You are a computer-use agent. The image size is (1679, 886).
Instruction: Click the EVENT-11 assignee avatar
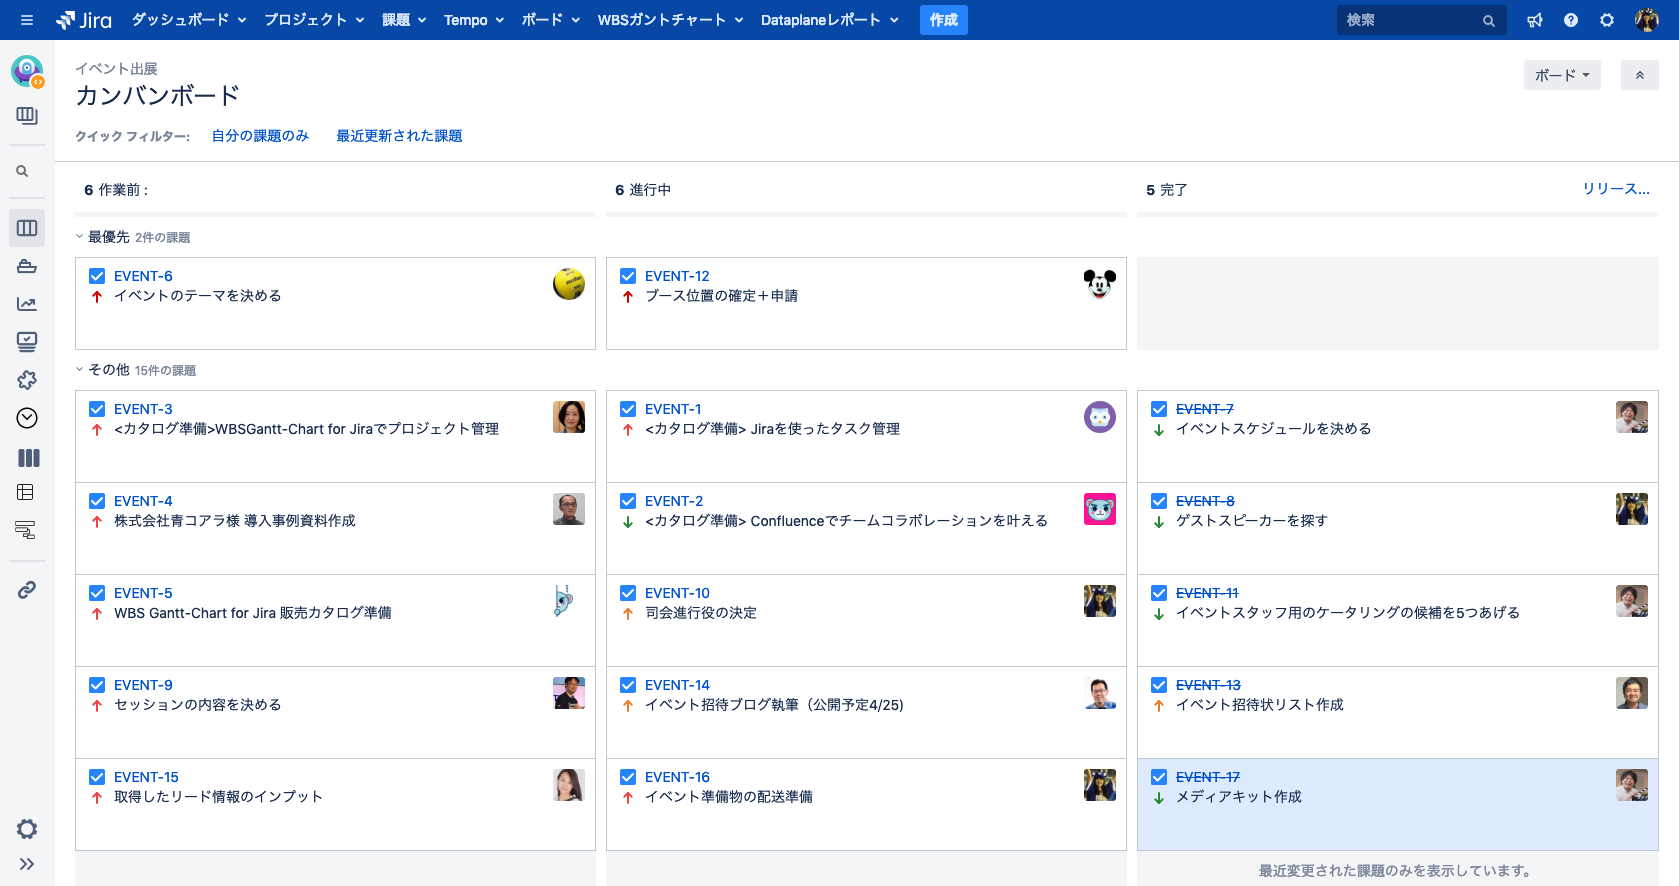(1632, 601)
